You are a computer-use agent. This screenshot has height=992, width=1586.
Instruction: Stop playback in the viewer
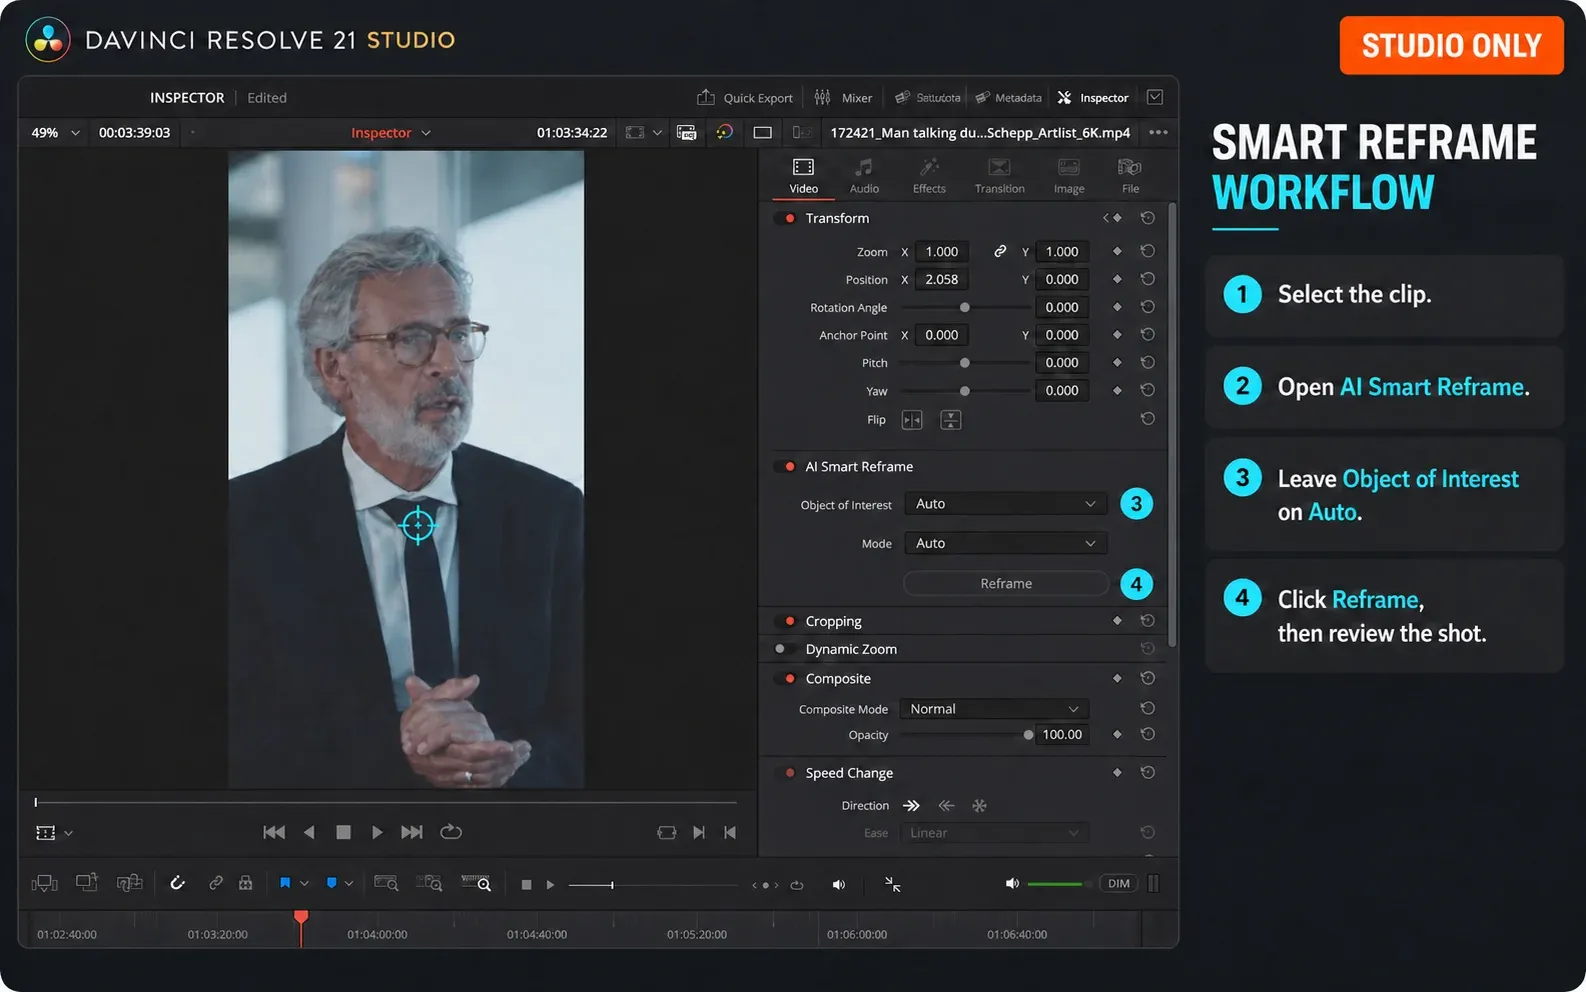[x=343, y=832]
